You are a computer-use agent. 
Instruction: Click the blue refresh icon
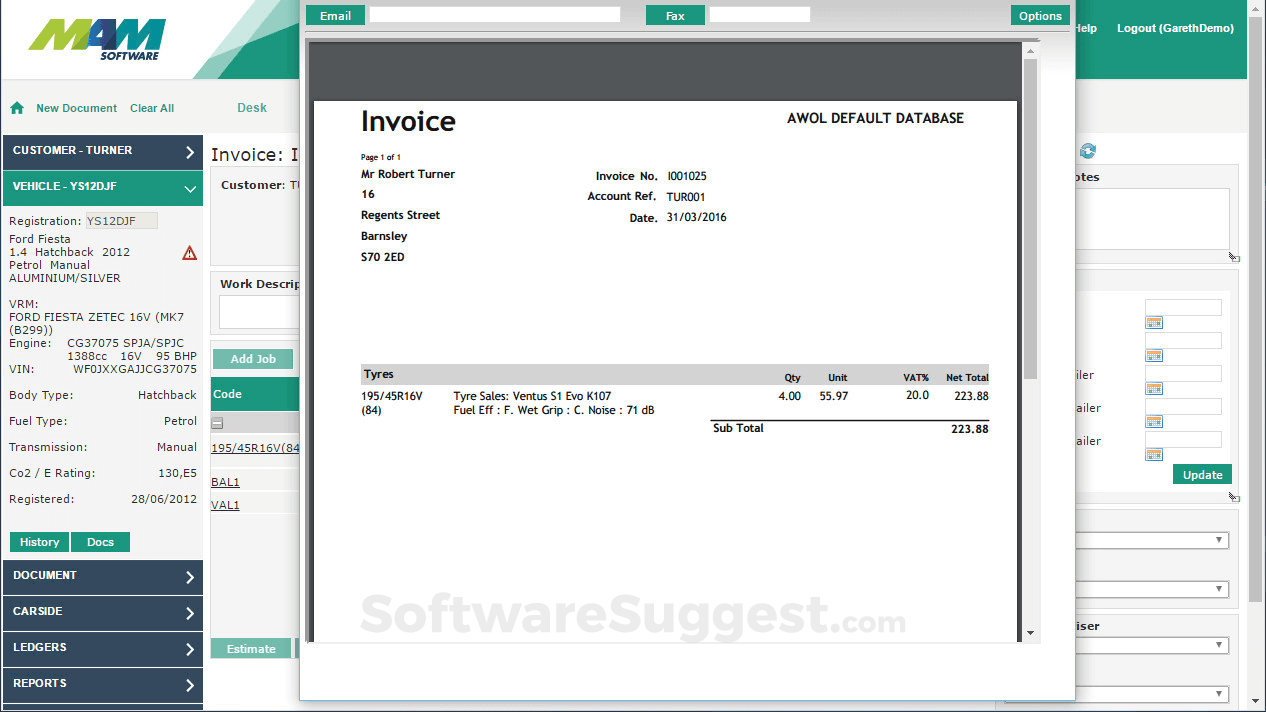click(1088, 151)
